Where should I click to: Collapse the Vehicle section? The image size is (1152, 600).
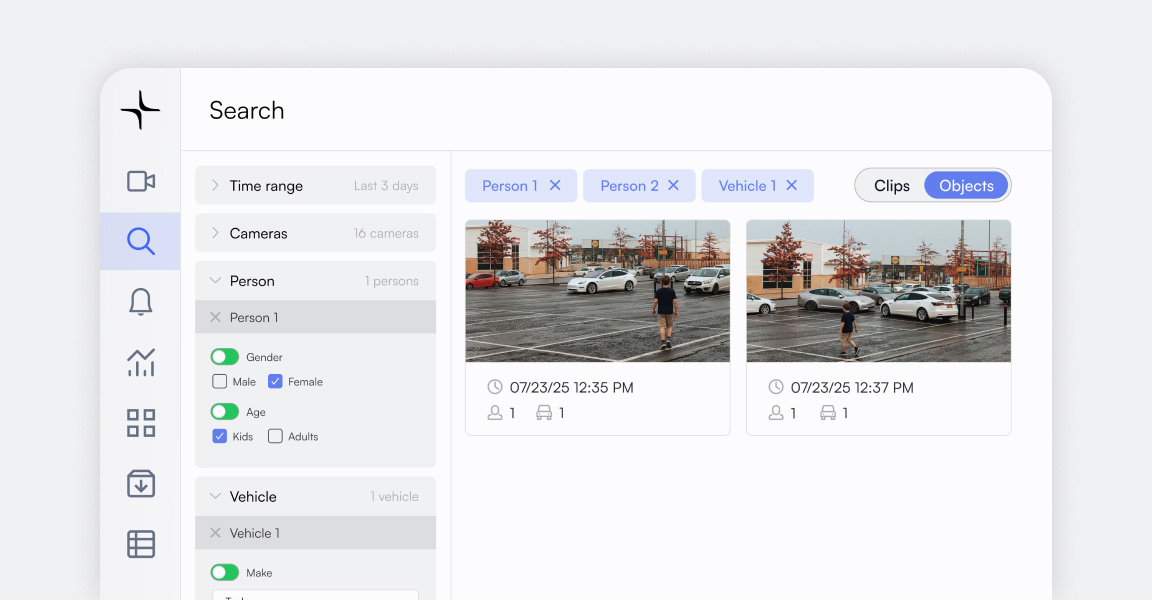(215, 497)
